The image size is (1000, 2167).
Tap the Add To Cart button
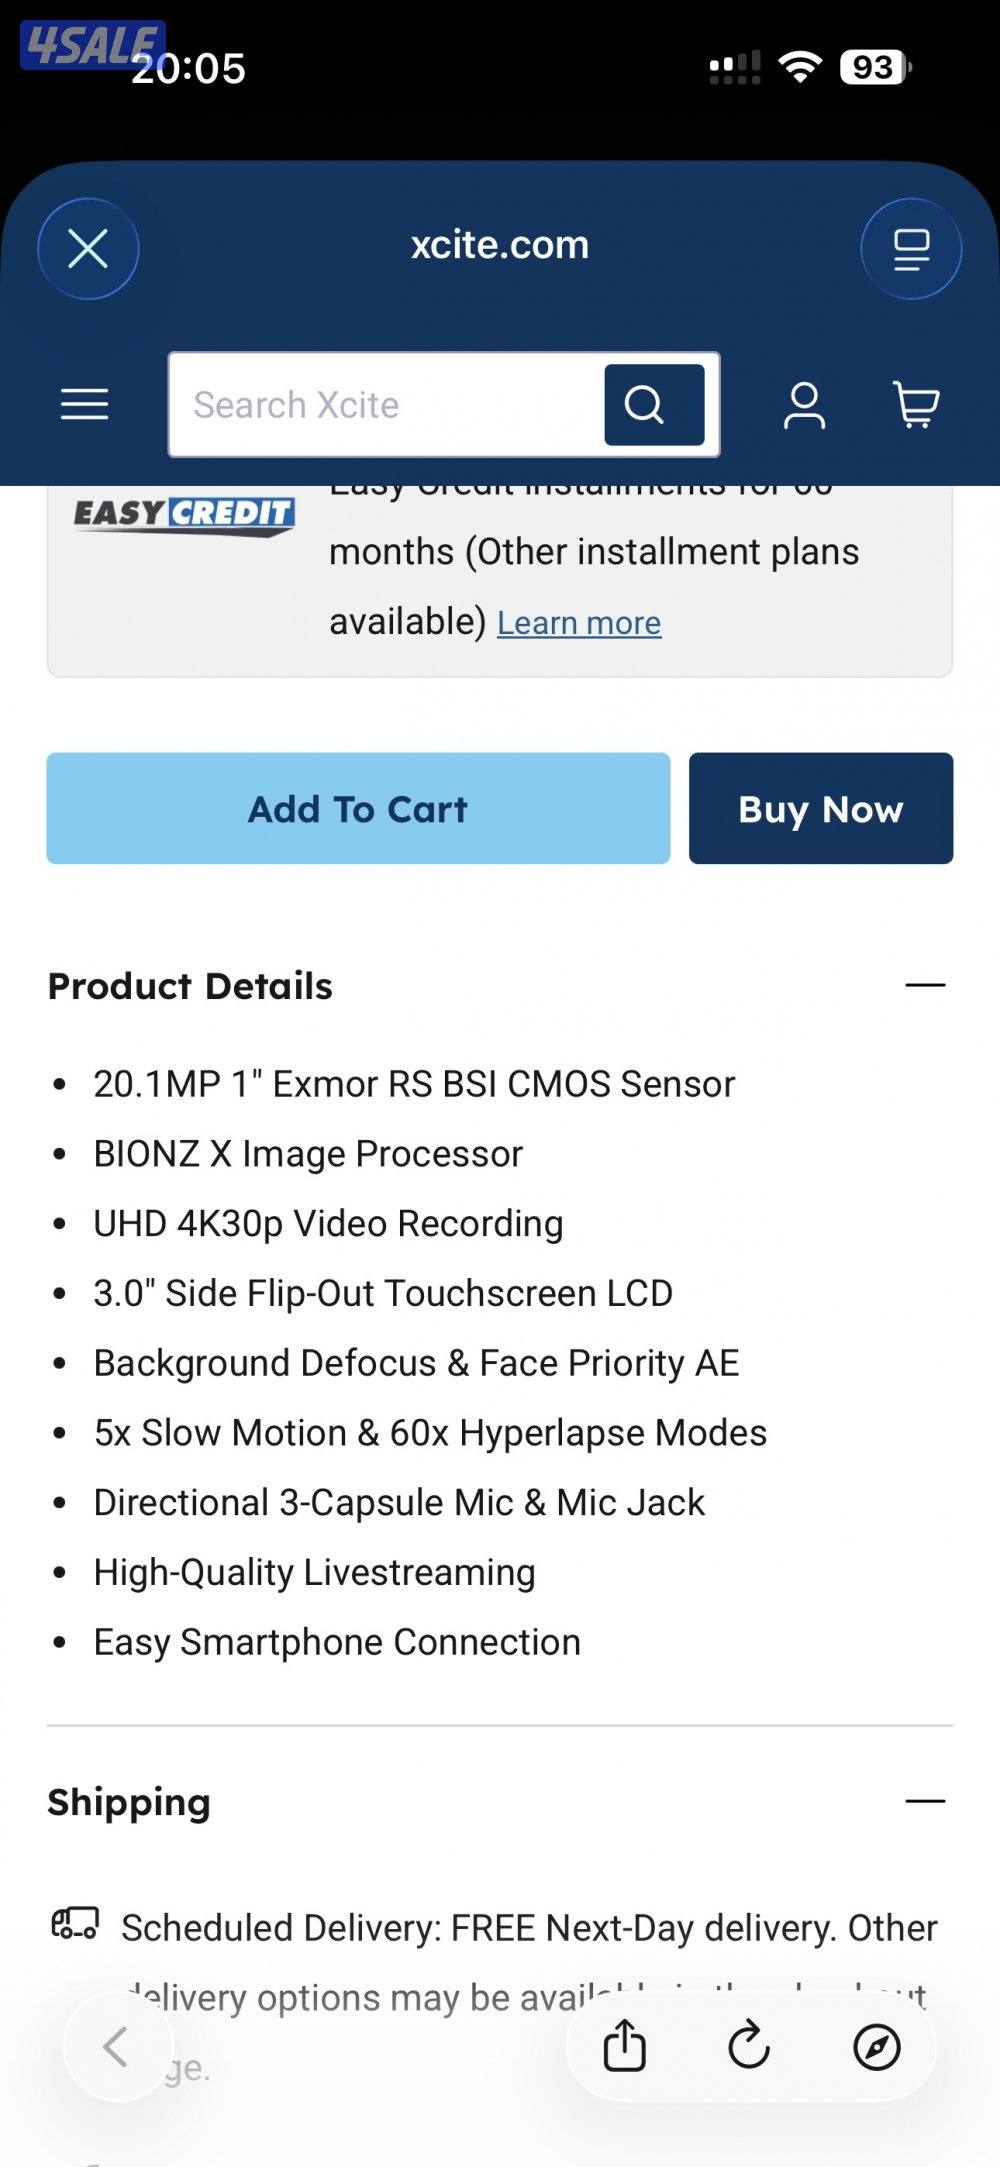click(357, 808)
